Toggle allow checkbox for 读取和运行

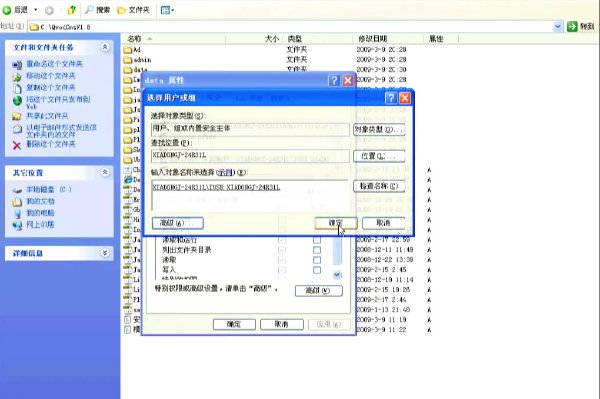(x=282, y=240)
